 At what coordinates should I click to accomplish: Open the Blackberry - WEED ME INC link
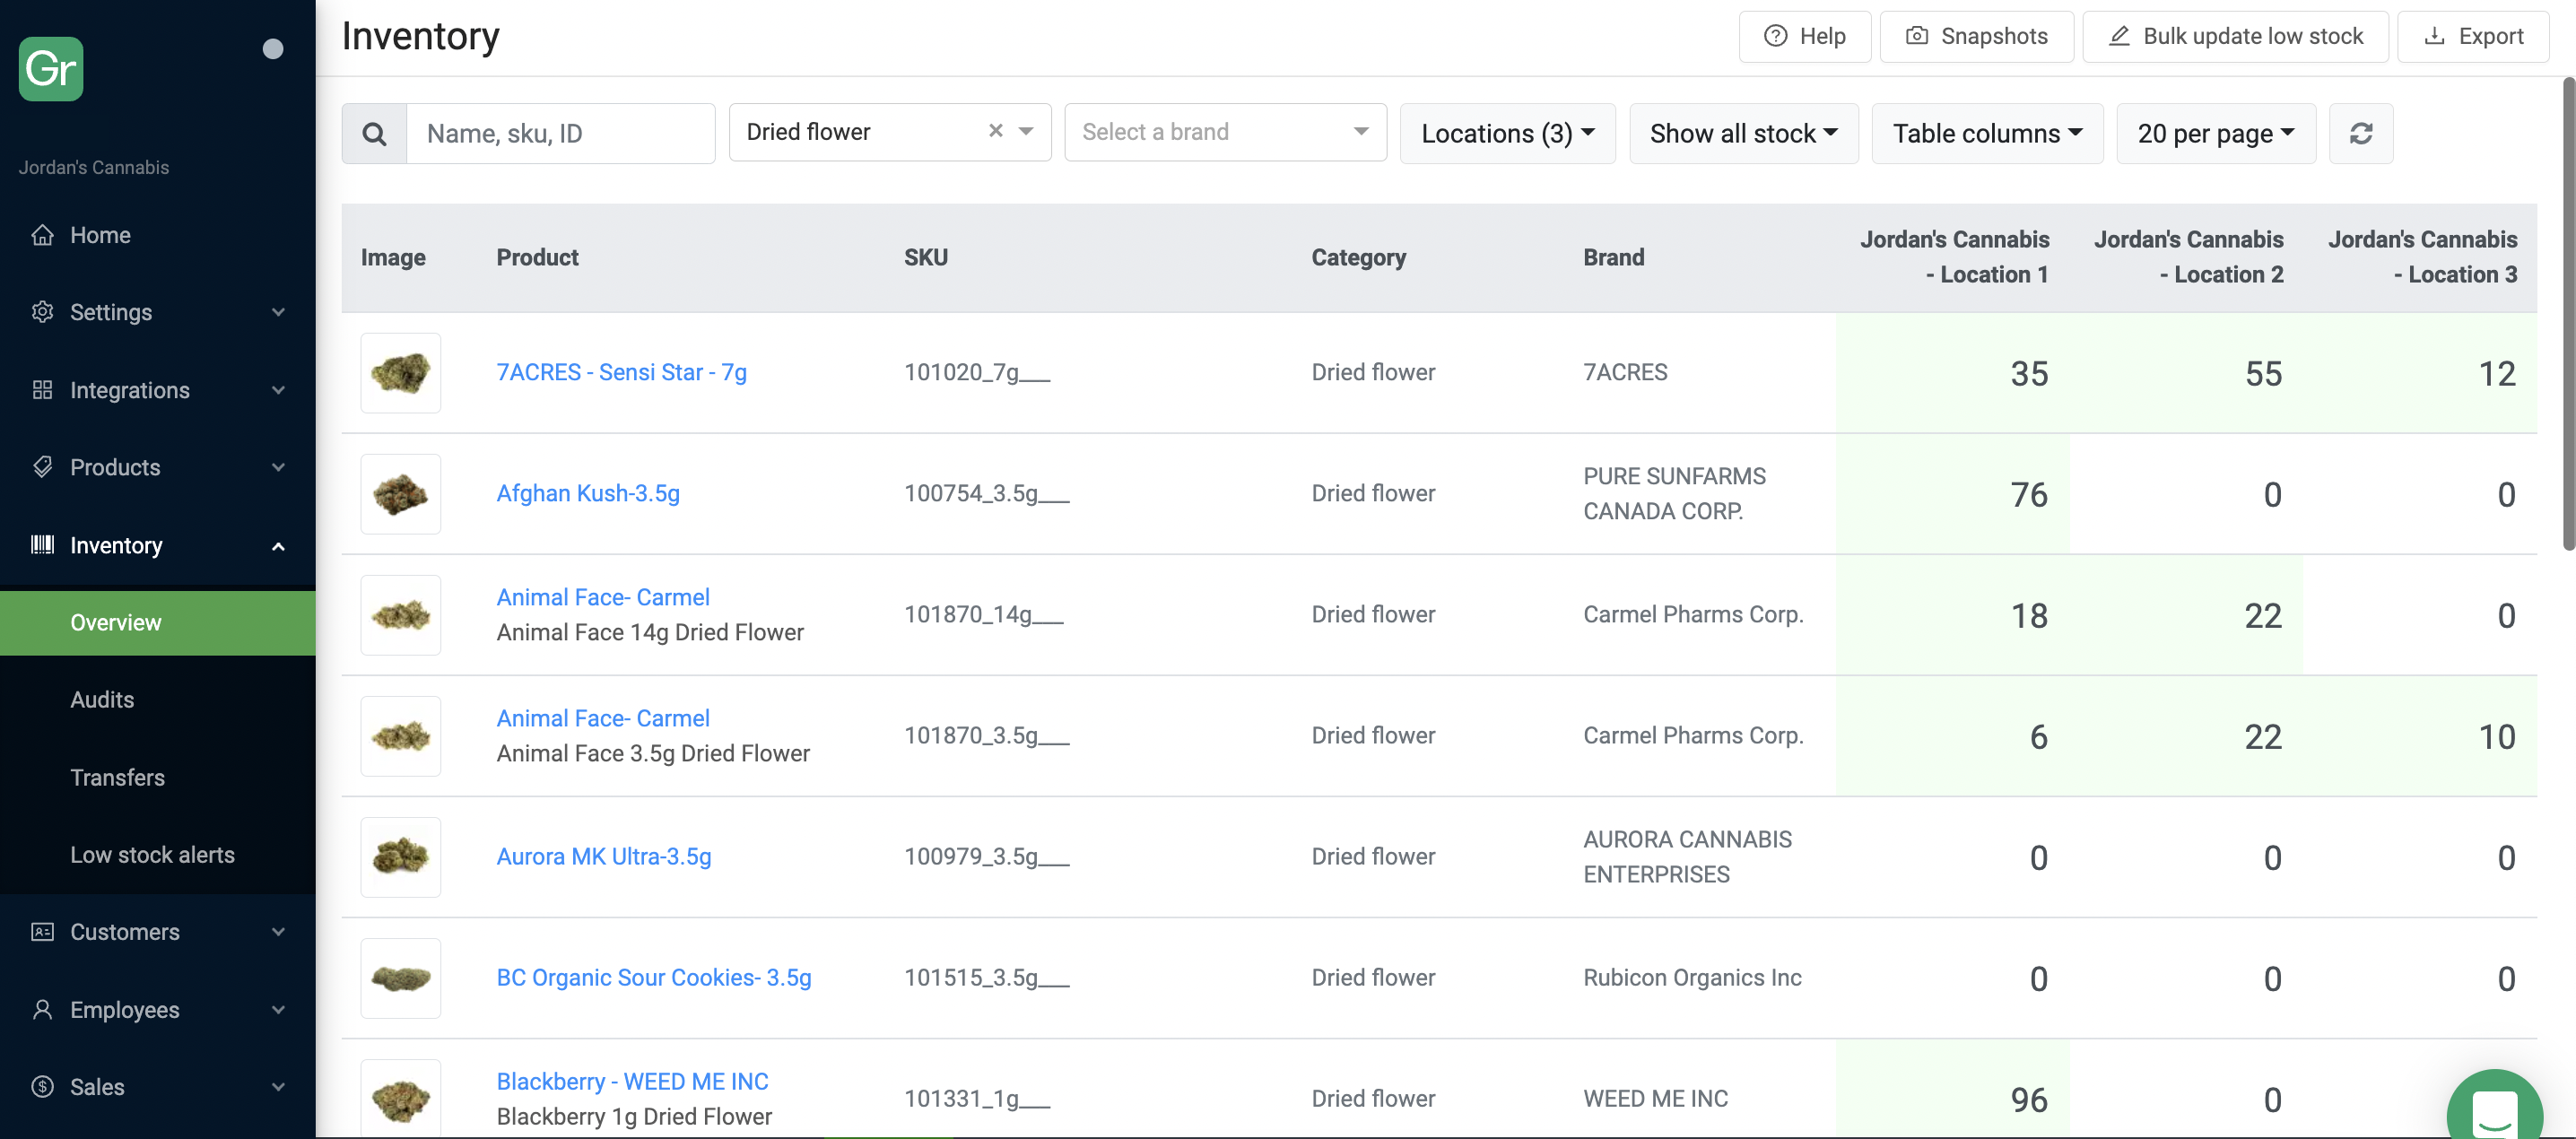[x=633, y=1081]
